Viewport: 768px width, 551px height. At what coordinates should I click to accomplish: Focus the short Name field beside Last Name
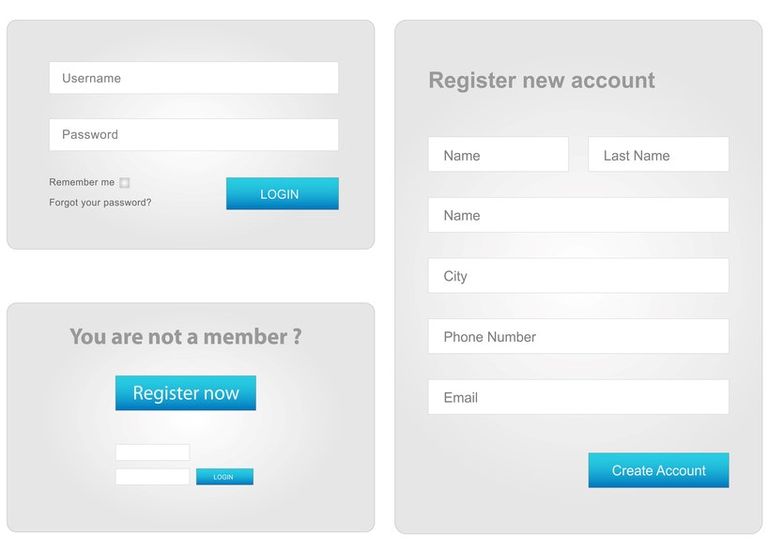point(498,154)
